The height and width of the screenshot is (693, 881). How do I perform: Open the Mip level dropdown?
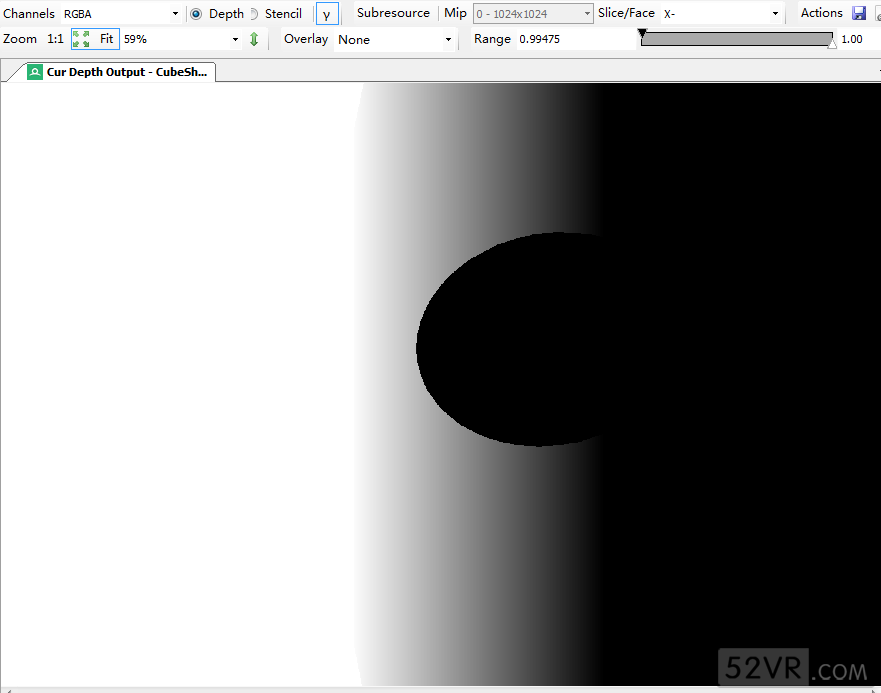coord(533,14)
